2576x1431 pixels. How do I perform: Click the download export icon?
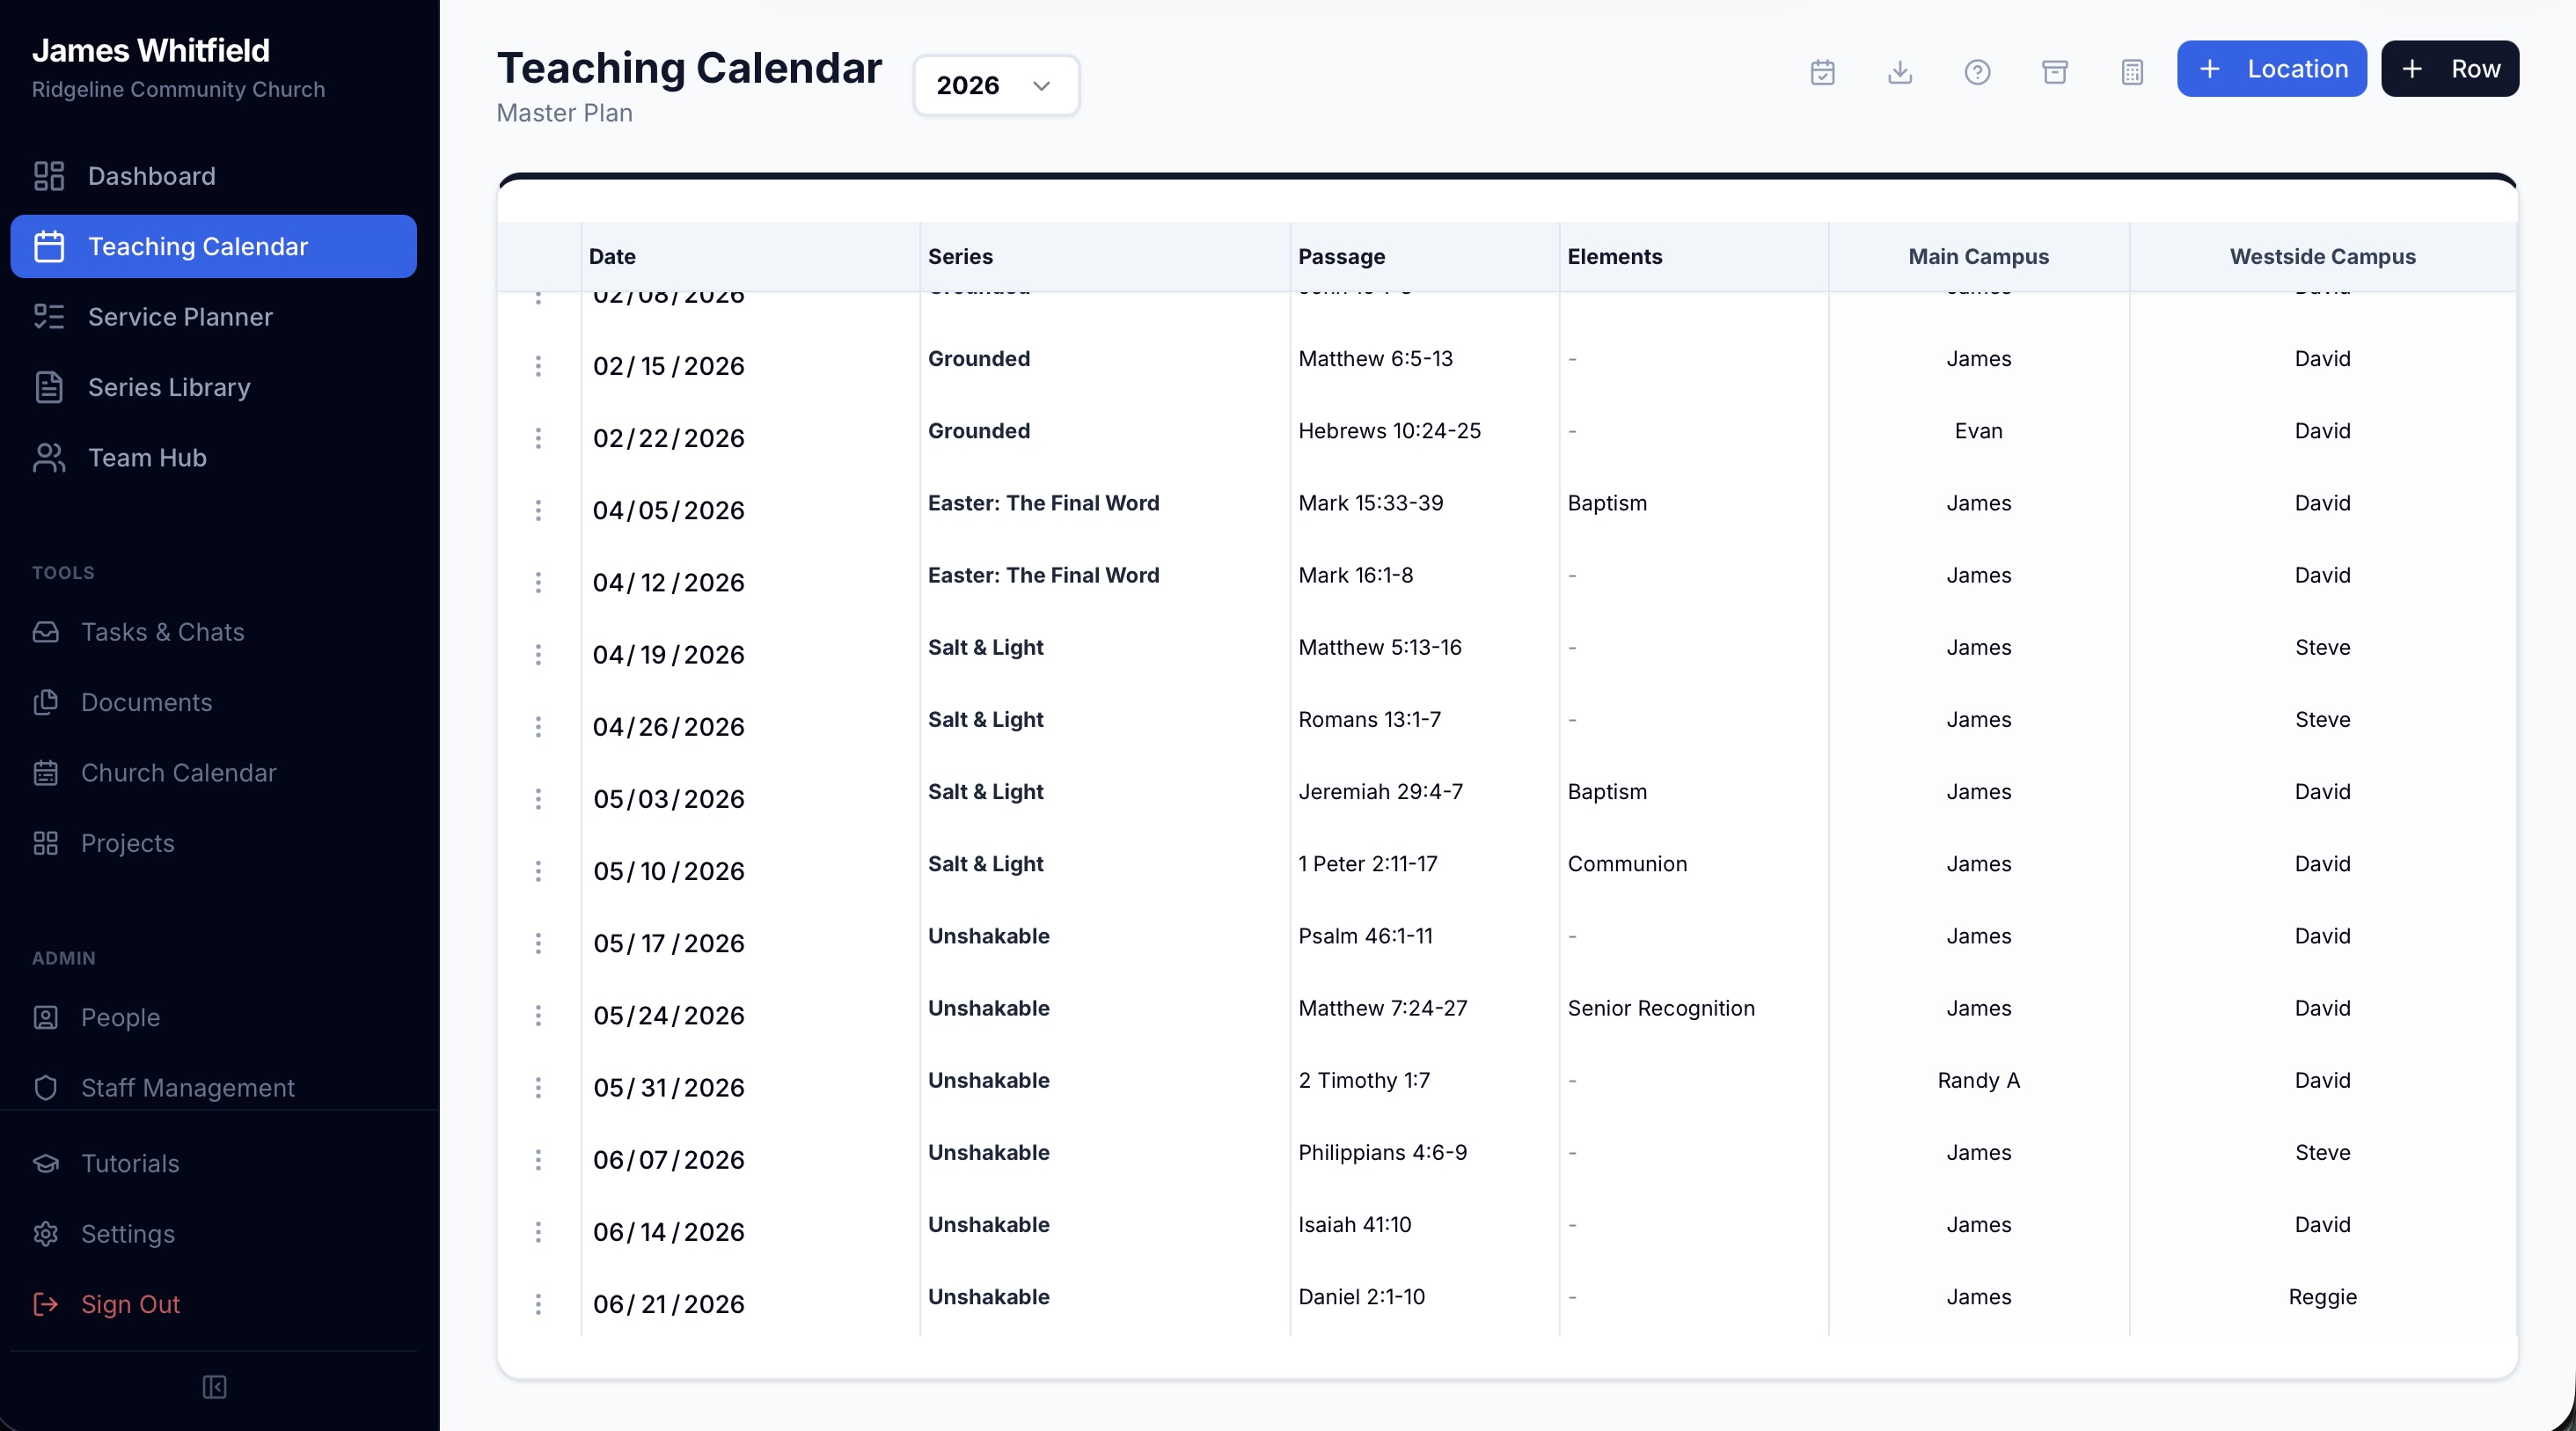pos(1899,71)
